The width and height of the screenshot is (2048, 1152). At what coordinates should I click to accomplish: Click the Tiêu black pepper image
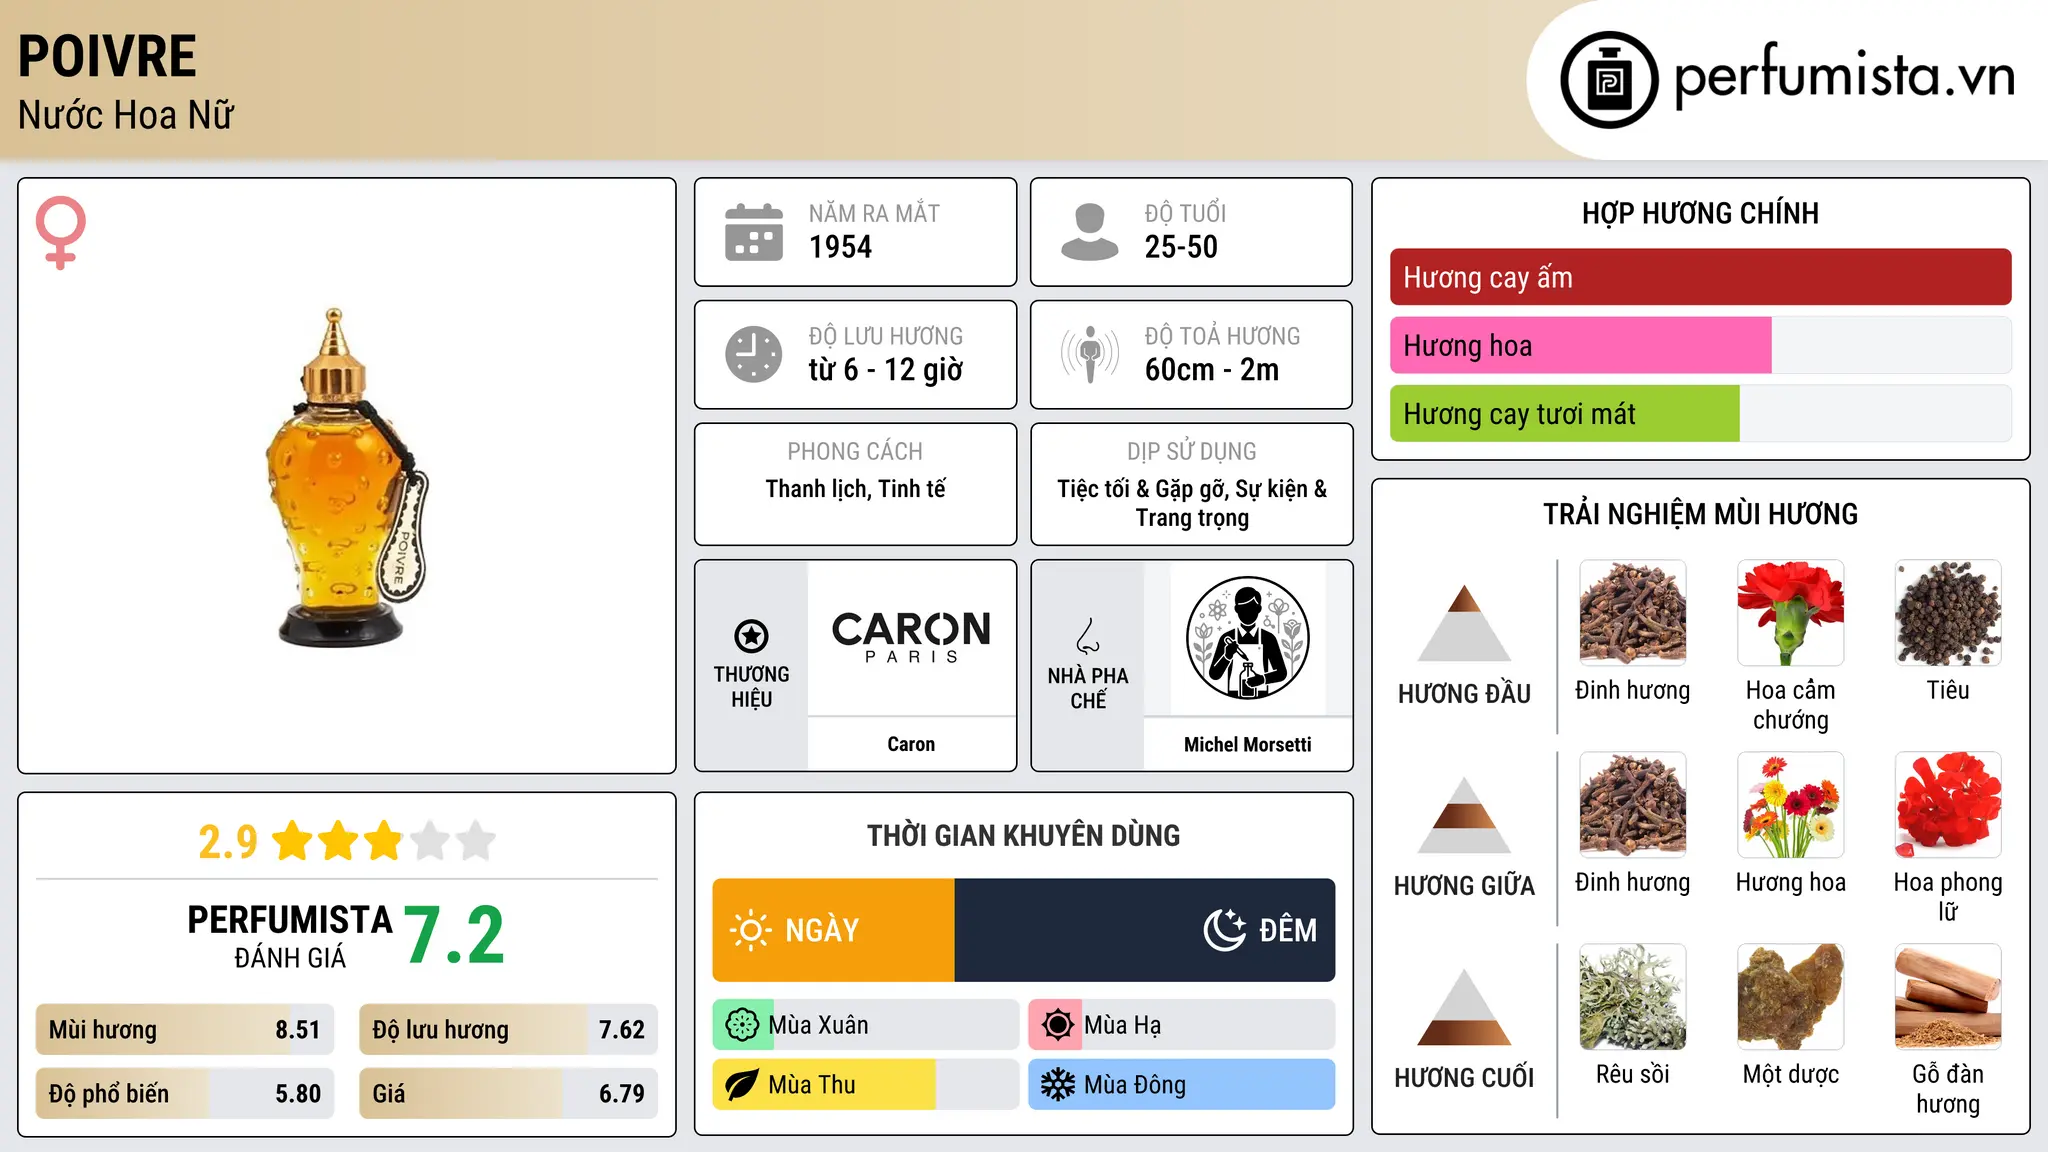[x=1948, y=613]
